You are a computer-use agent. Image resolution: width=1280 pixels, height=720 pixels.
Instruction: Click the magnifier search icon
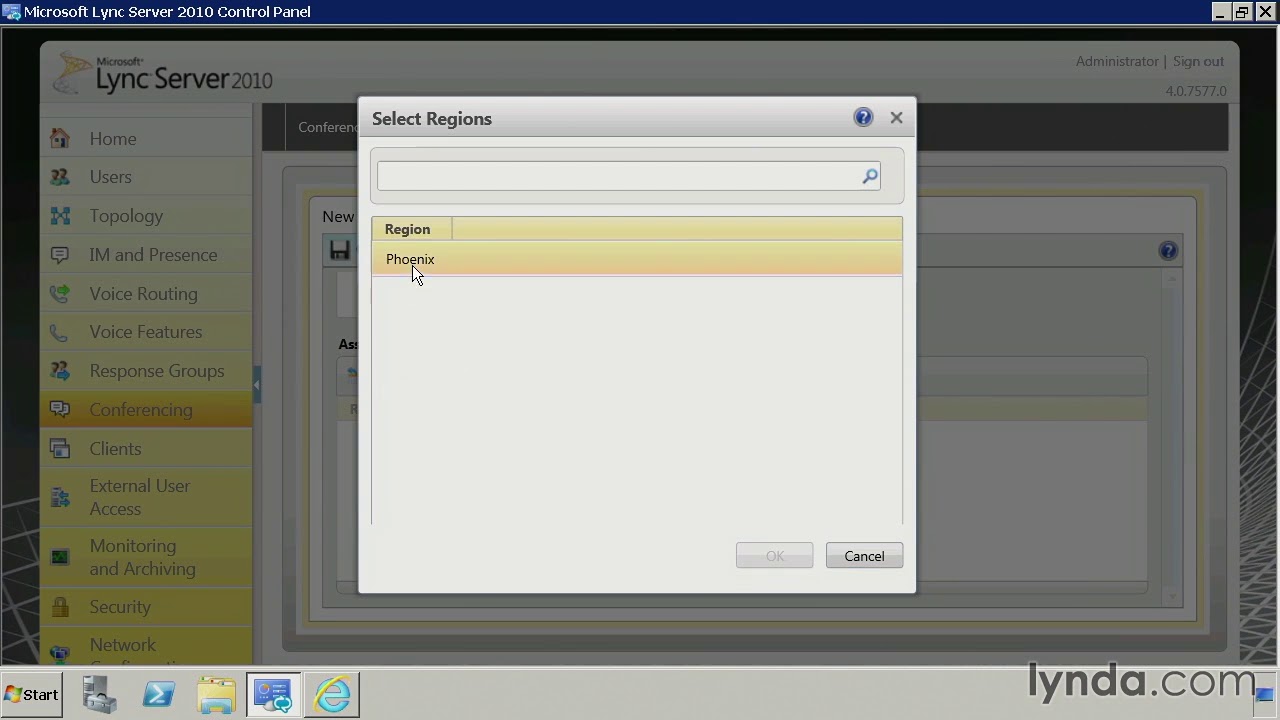pos(870,176)
